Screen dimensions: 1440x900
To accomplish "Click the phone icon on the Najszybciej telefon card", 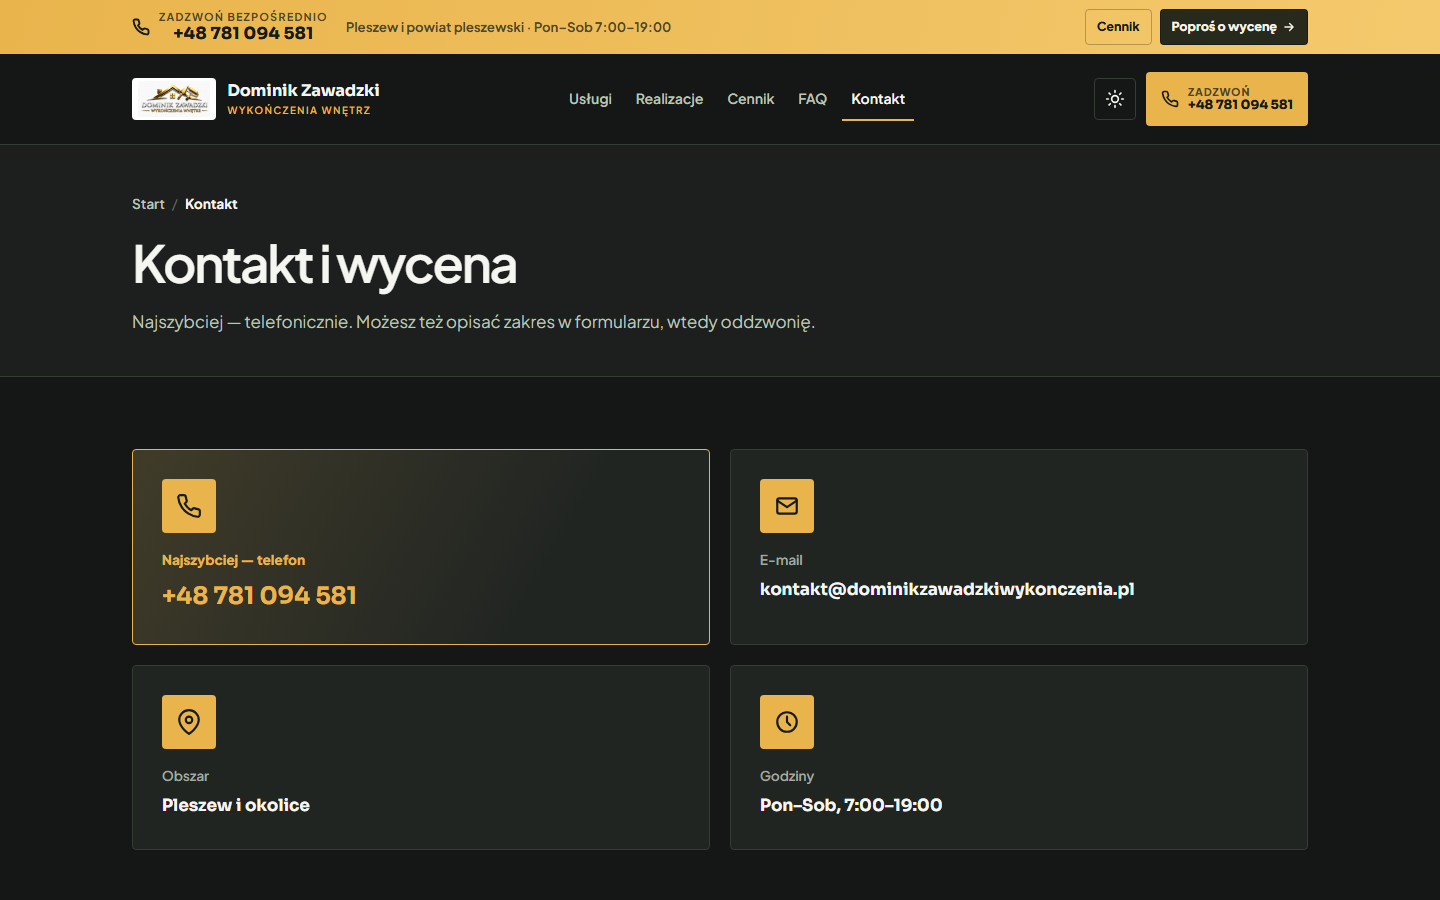I will pos(189,506).
